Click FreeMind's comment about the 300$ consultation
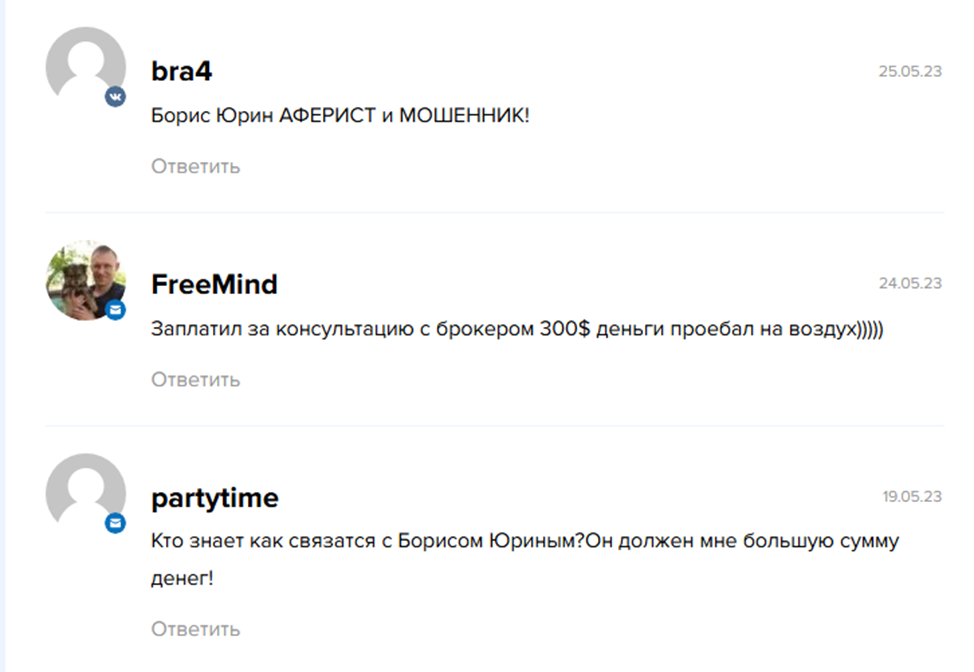 pyautogui.click(x=518, y=329)
